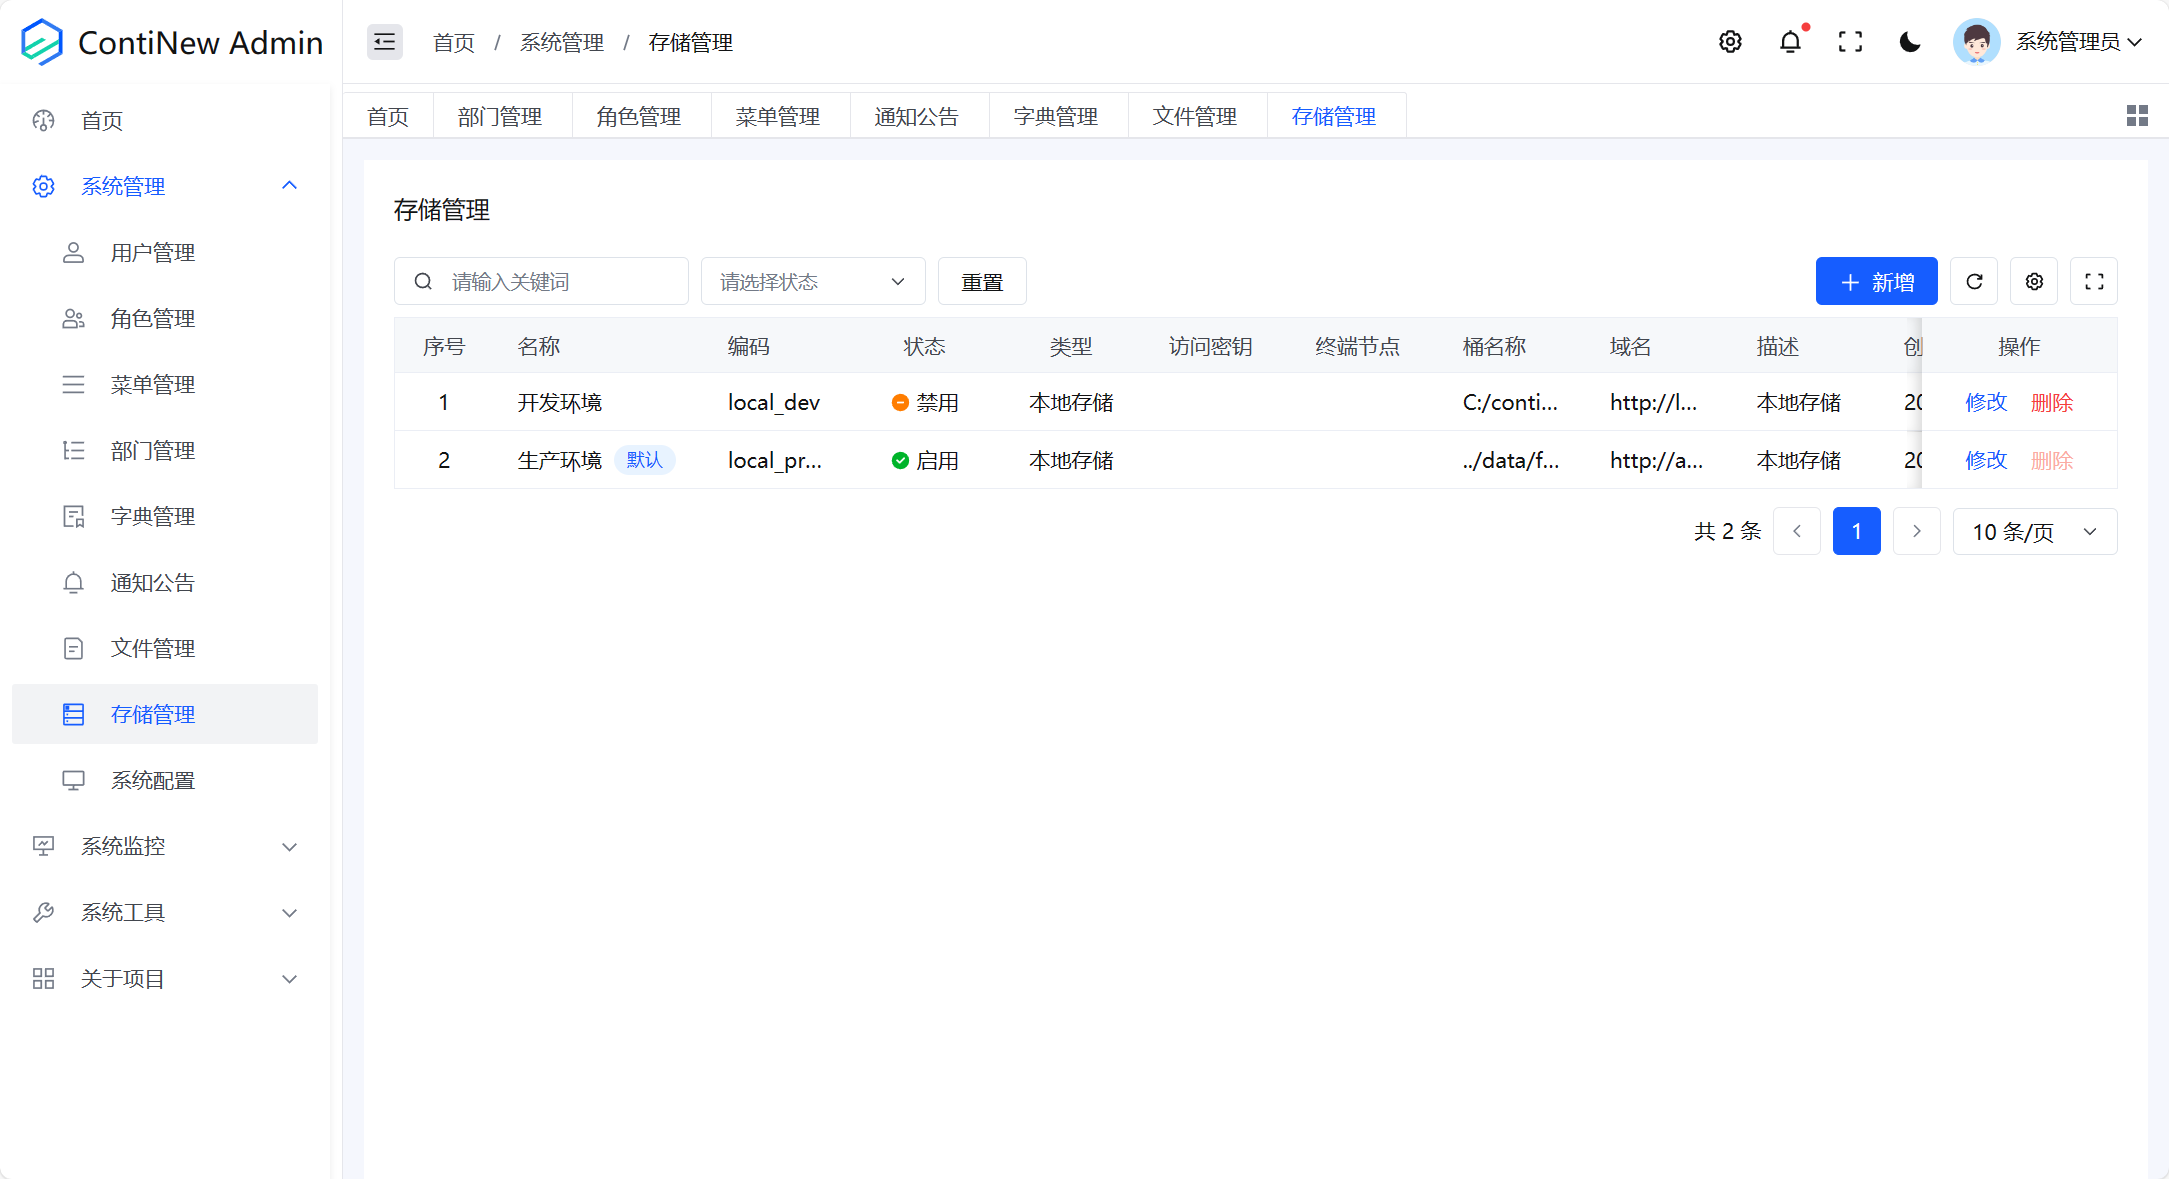2169x1179 pixels.
Task: Click 修改 for the 开发环境 row
Action: click(x=1985, y=402)
